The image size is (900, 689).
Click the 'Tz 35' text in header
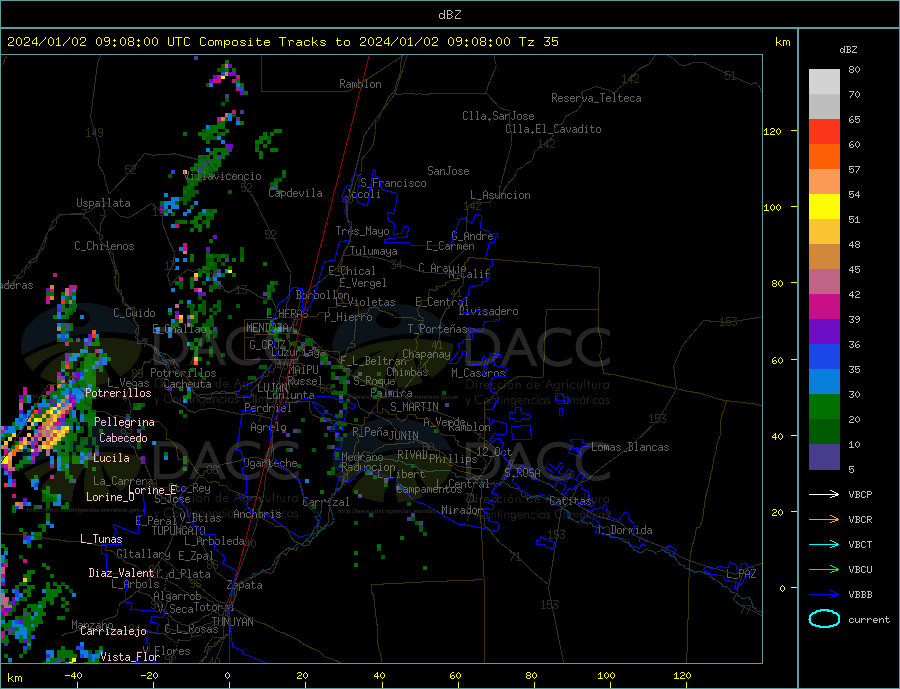(538, 42)
